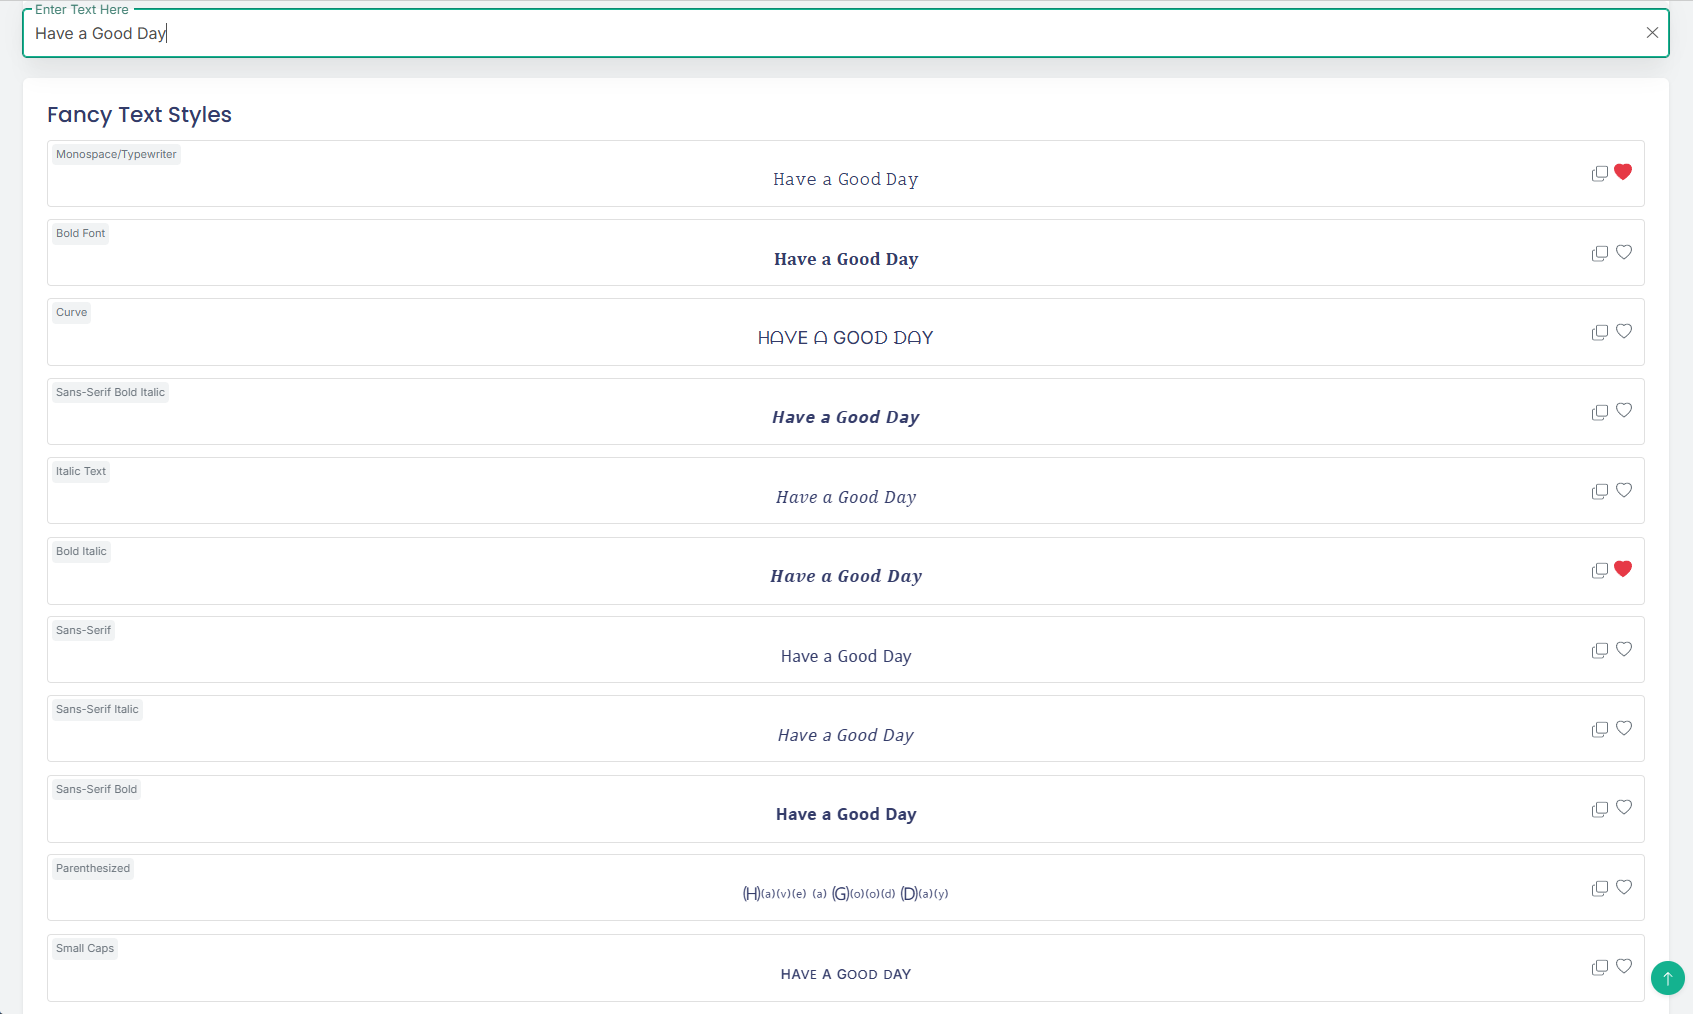Viewport: 1693px width, 1014px height.
Task: Favorite the Small Caps style
Action: tap(1623, 966)
